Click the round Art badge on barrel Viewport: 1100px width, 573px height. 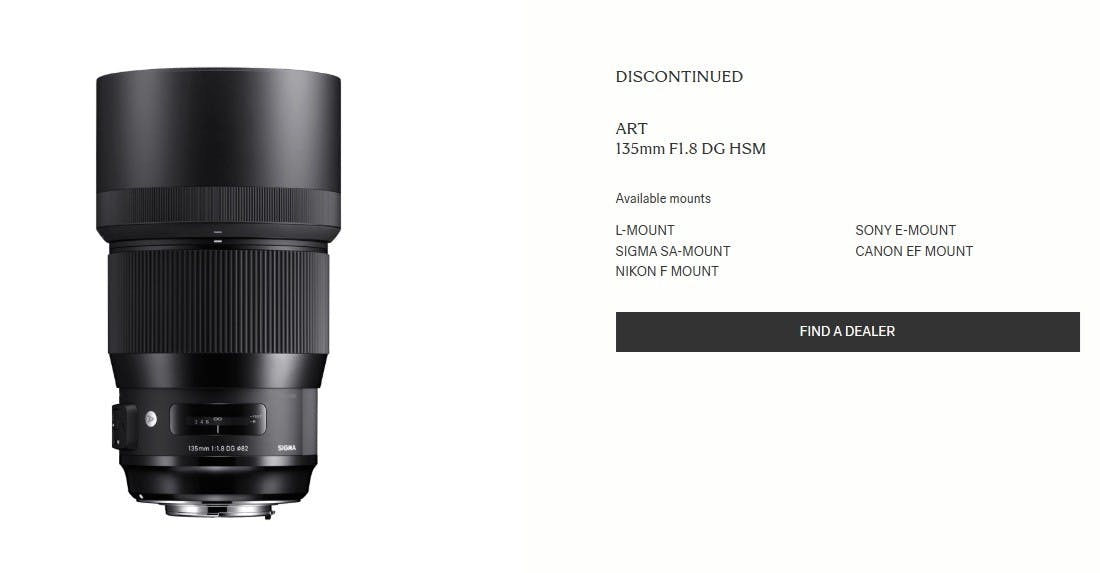click(151, 419)
